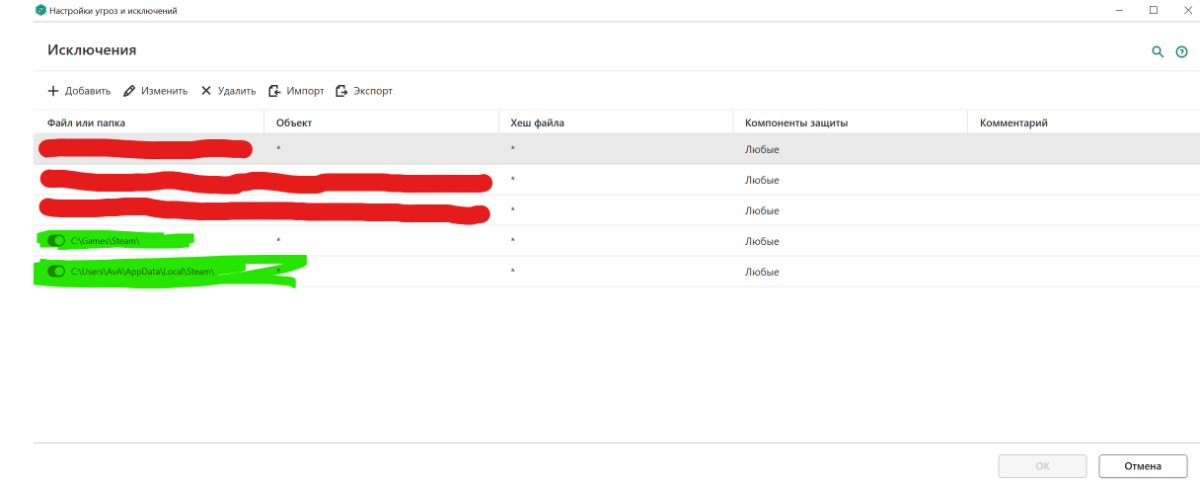The width and height of the screenshot is (1200, 485).
Task: Toggle off the C:\Games\Steam\ exclusion switch
Action: 56,241
